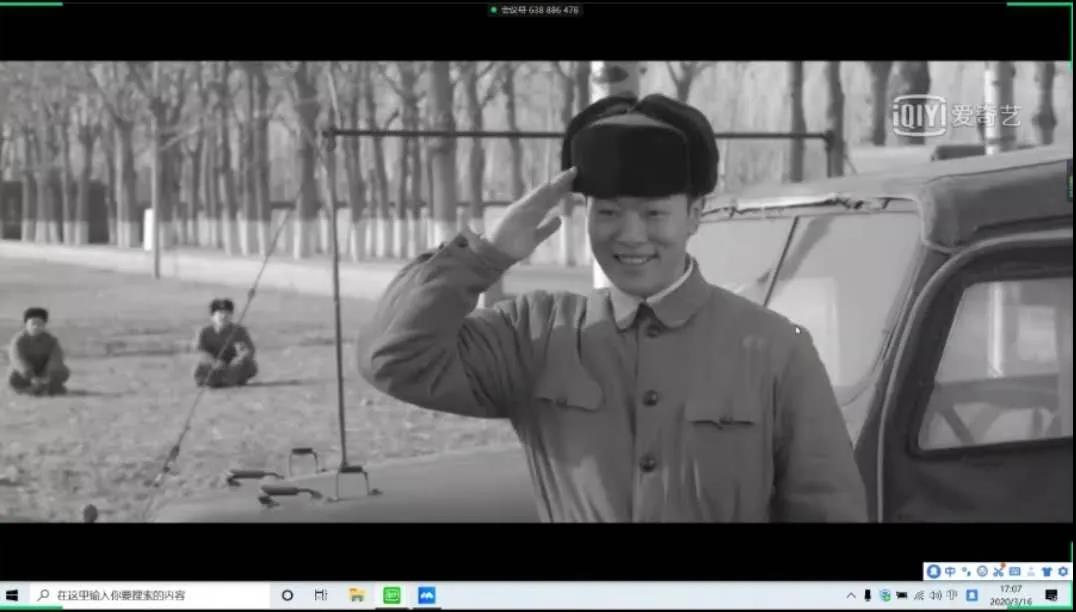Open the volume speaker tray icon
The height and width of the screenshot is (612, 1076).
click(936, 595)
